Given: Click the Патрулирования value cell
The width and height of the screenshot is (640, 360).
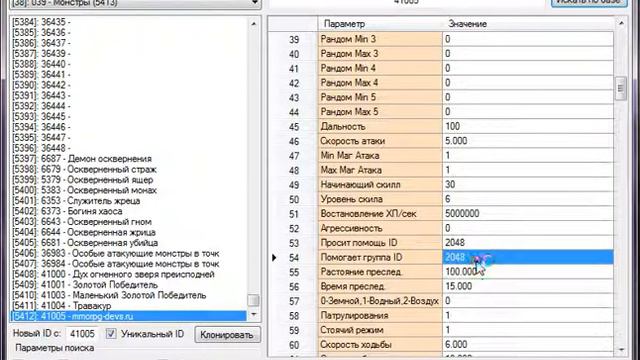Looking at the screenshot, I should coord(528,316).
